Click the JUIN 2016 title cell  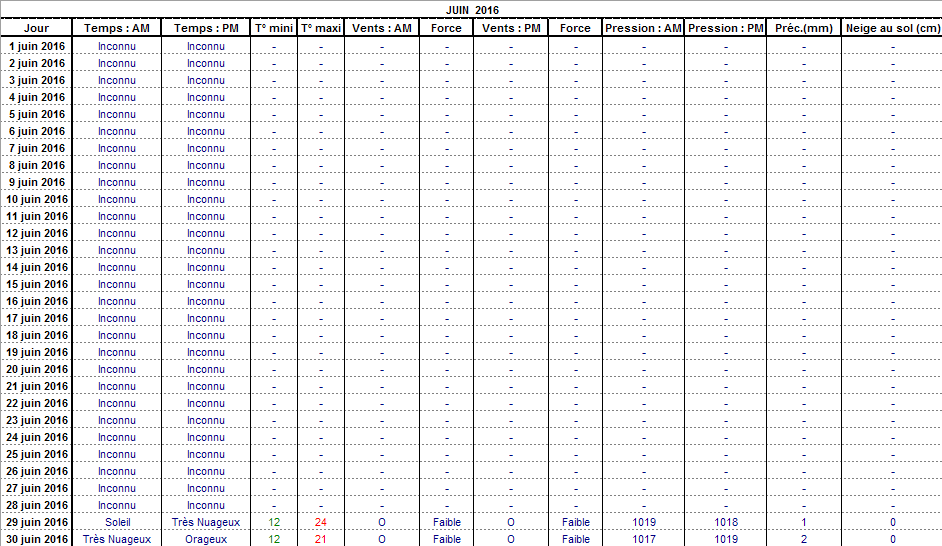point(472,9)
